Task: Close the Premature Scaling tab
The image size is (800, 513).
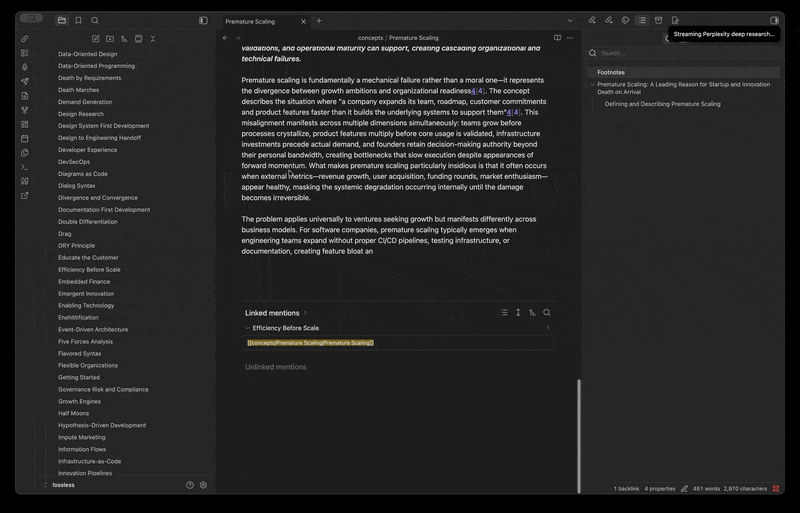Action: 304,21
